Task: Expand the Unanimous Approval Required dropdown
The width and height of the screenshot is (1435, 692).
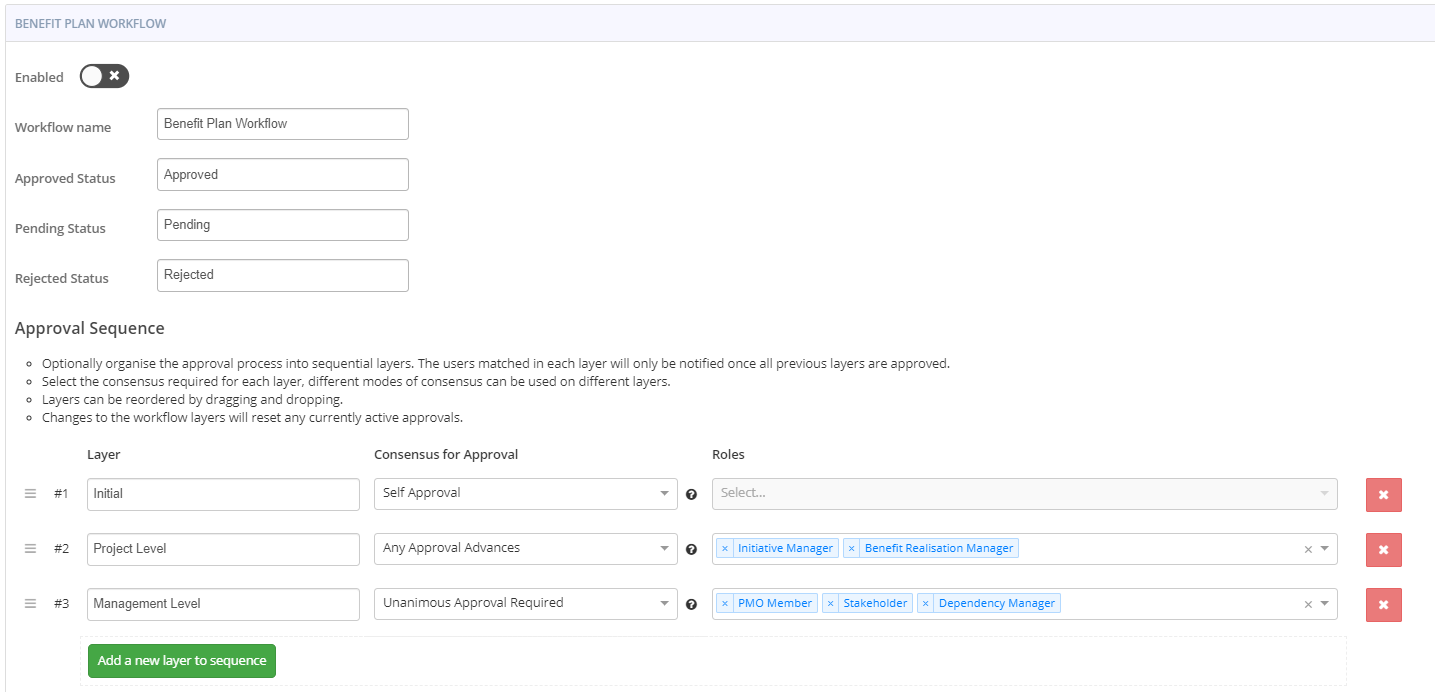Action: [x=525, y=603]
